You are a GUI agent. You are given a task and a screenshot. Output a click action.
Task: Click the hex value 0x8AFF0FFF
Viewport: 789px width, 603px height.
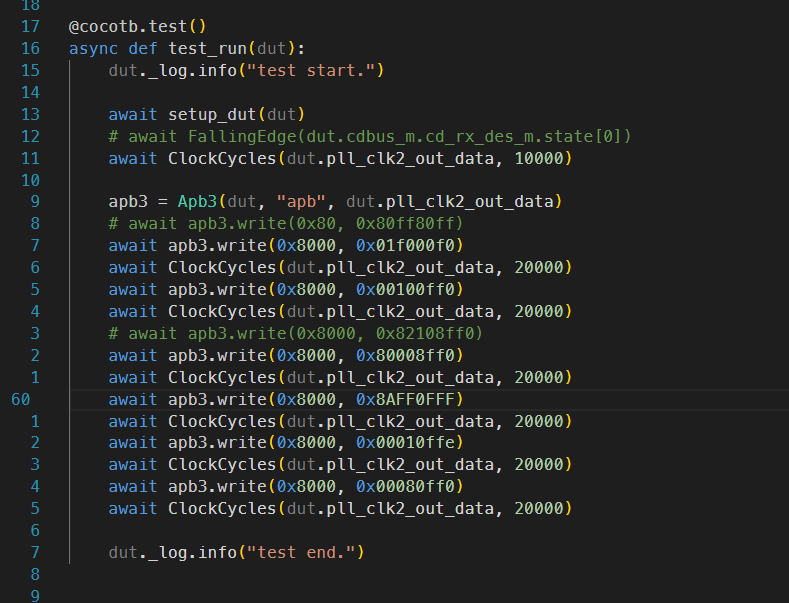pyautogui.click(x=405, y=400)
